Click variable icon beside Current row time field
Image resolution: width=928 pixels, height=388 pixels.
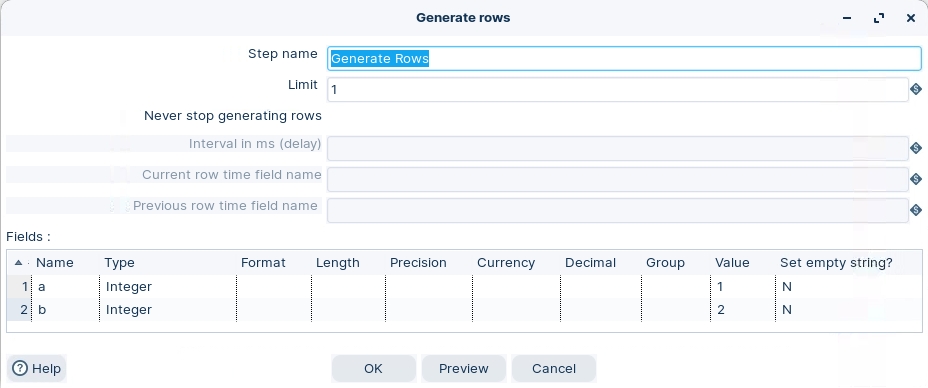coord(916,179)
